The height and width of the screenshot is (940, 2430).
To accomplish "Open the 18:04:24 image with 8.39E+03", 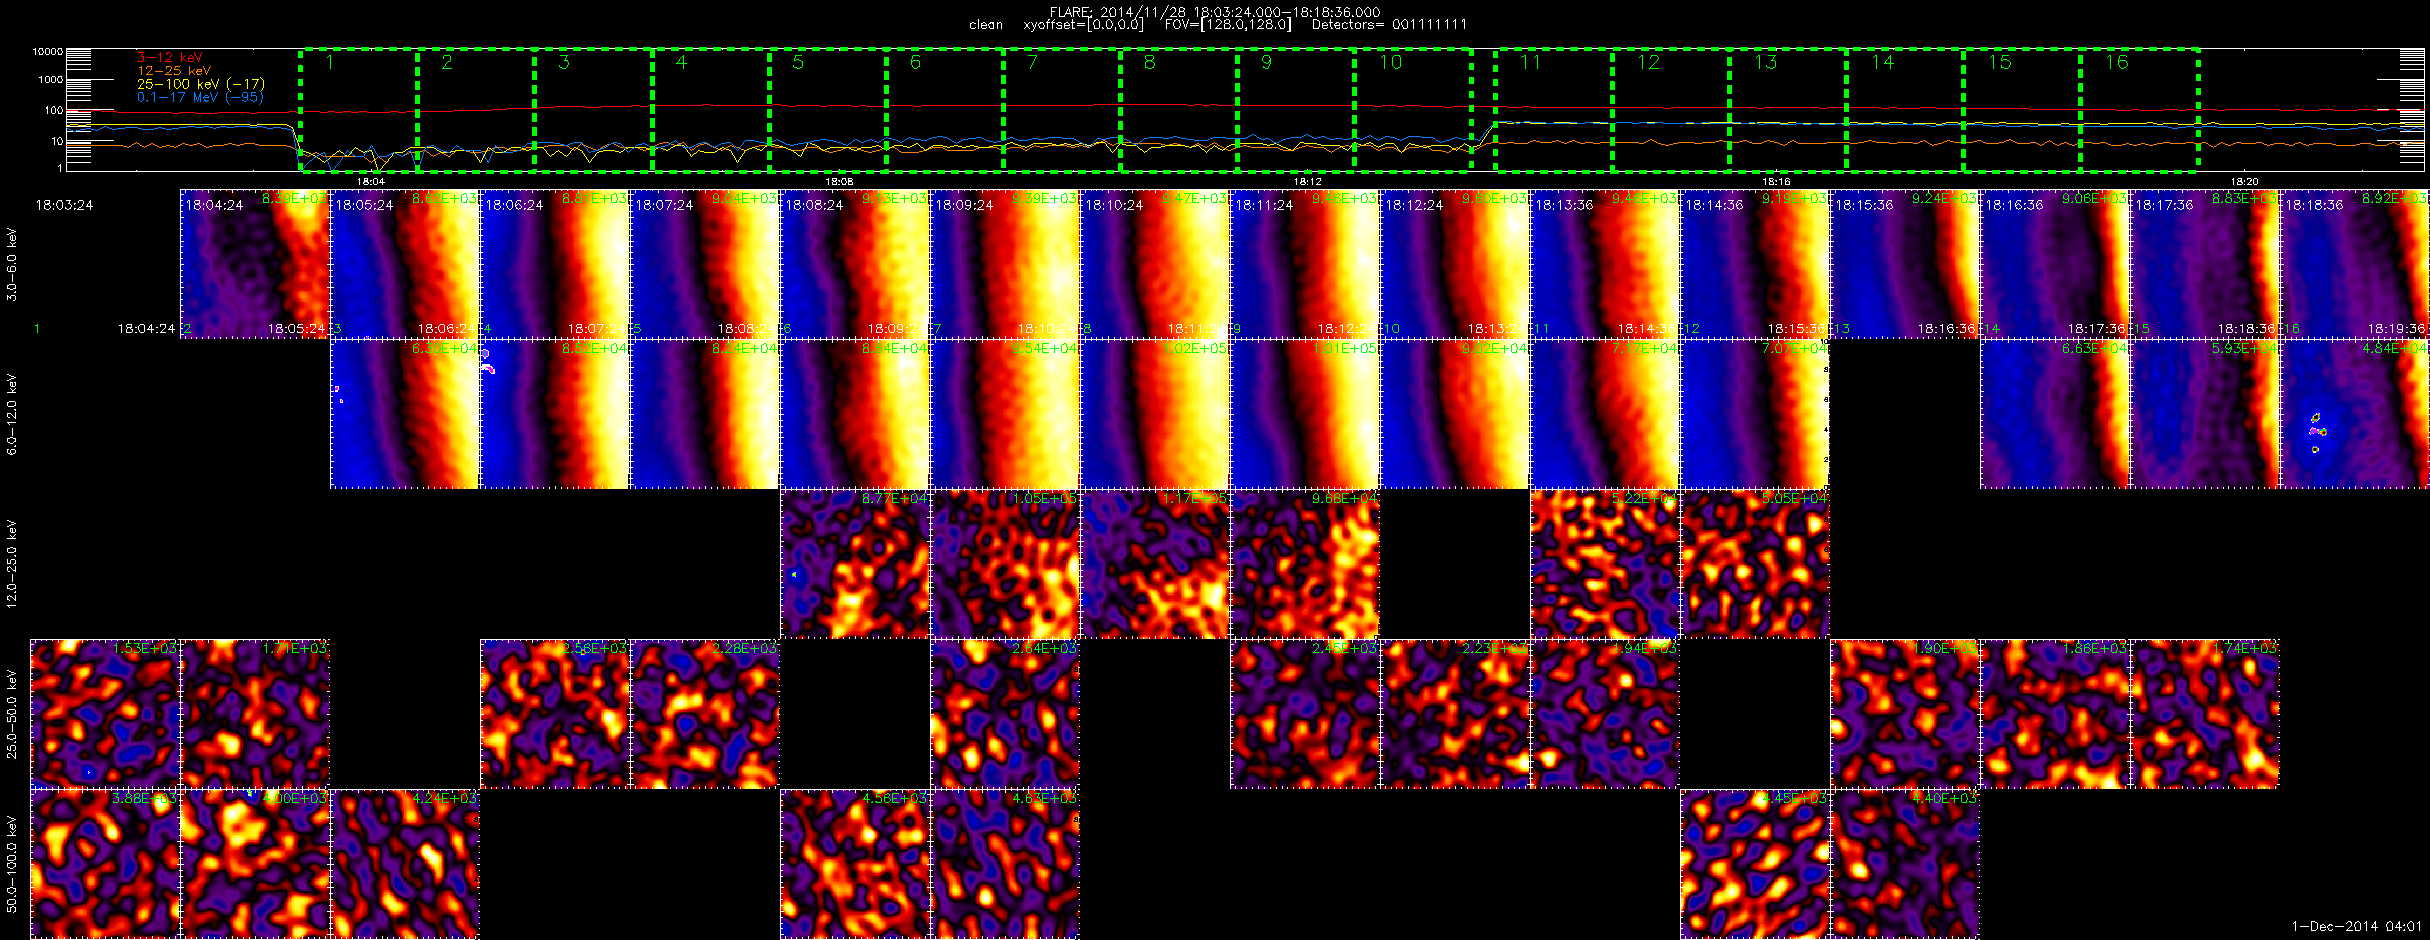I will pos(255,264).
